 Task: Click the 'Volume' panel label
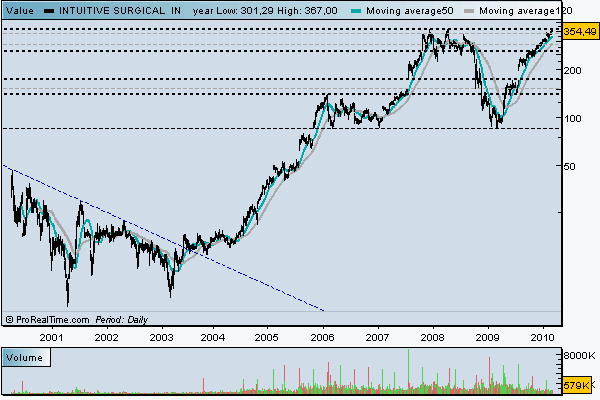pyautogui.click(x=24, y=358)
